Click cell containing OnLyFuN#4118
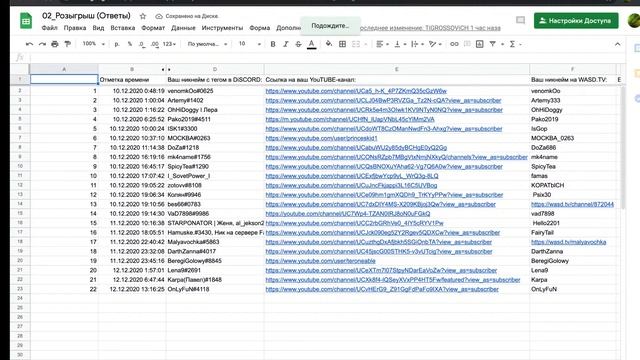Viewport: 640px width, 360px height. tap(215, 289)
